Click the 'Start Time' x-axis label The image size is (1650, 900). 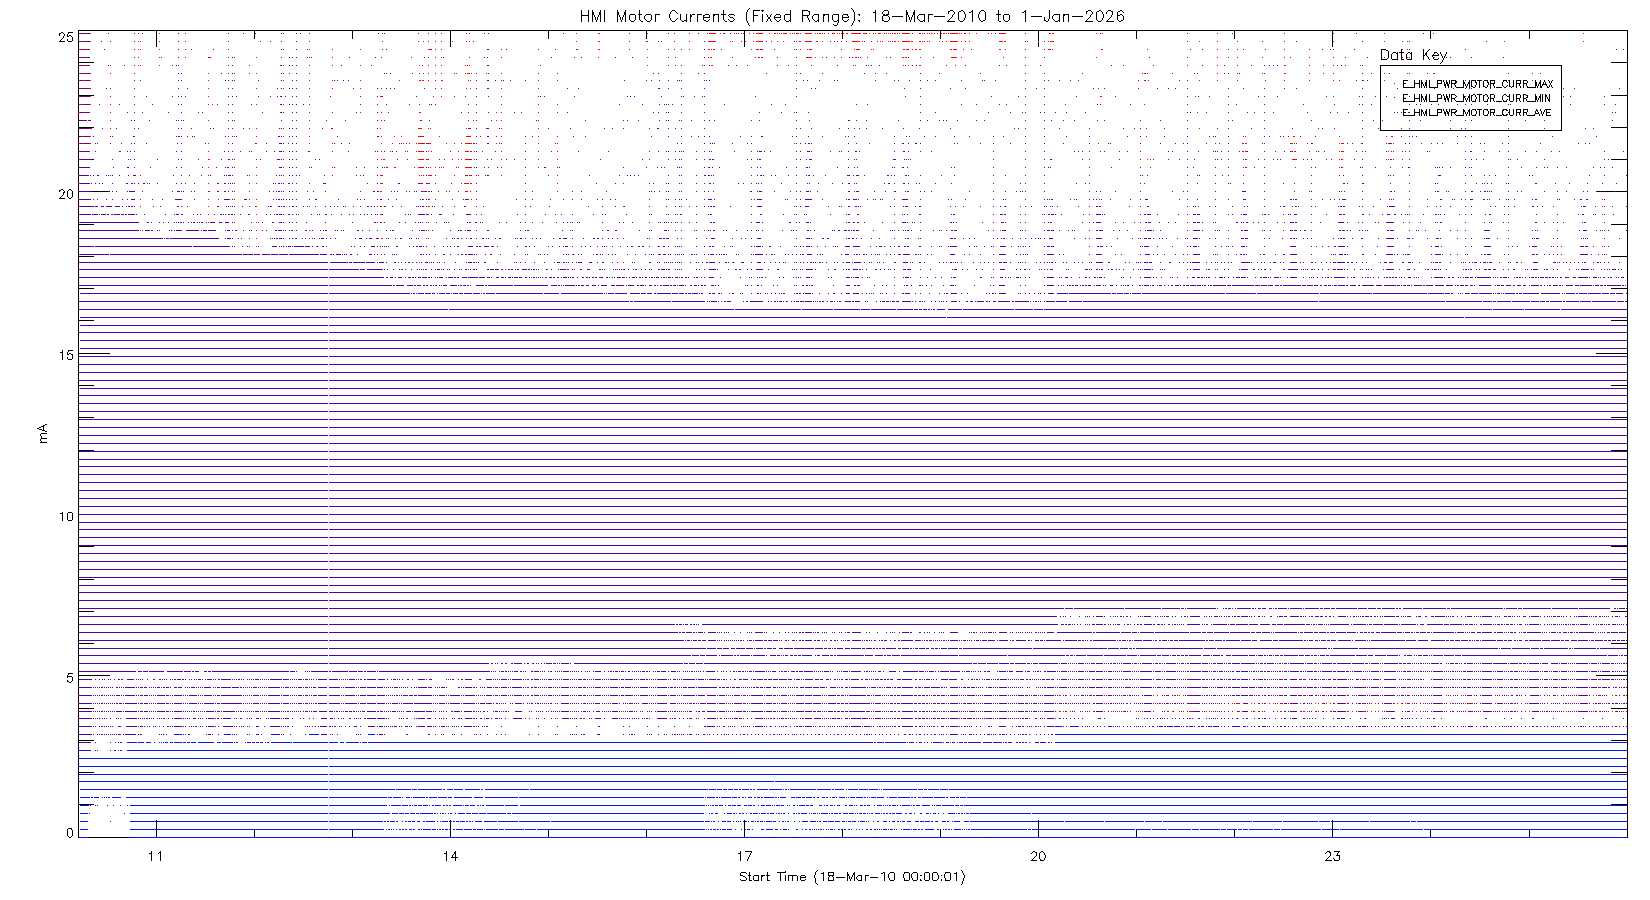[x=772, y=877]
